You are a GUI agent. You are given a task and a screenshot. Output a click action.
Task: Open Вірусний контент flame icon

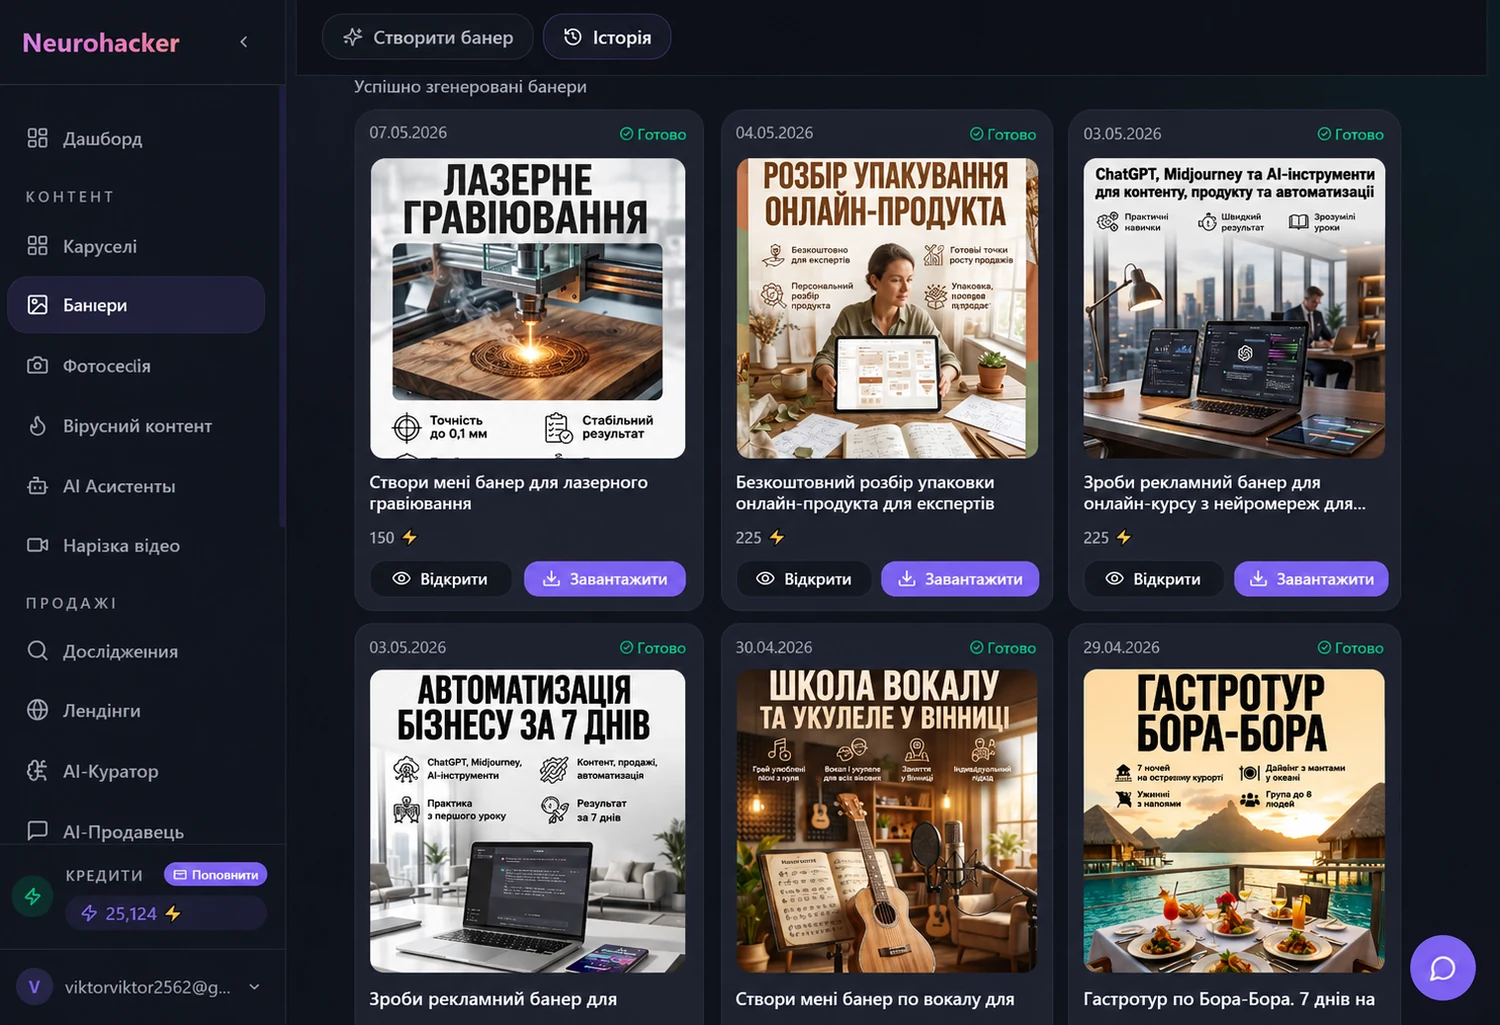tap(37, 426)
